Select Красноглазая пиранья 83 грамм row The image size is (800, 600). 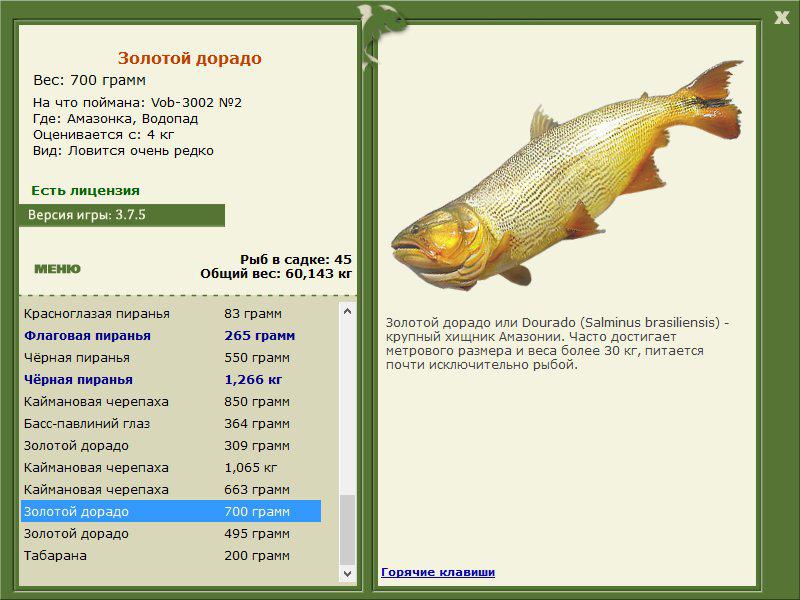[171, 314]
